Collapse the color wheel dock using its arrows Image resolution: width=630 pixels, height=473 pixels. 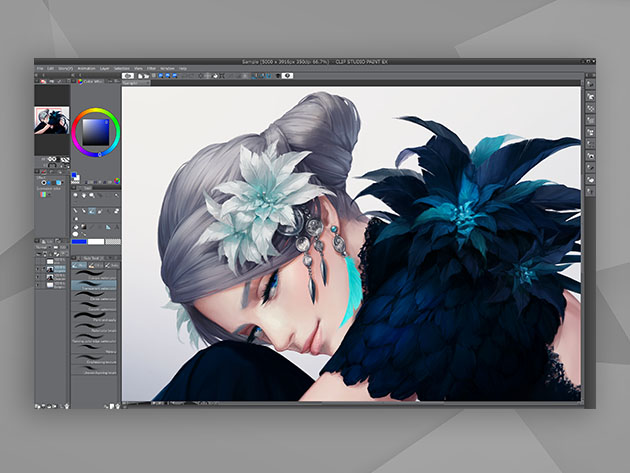click(x=73, y=75)
